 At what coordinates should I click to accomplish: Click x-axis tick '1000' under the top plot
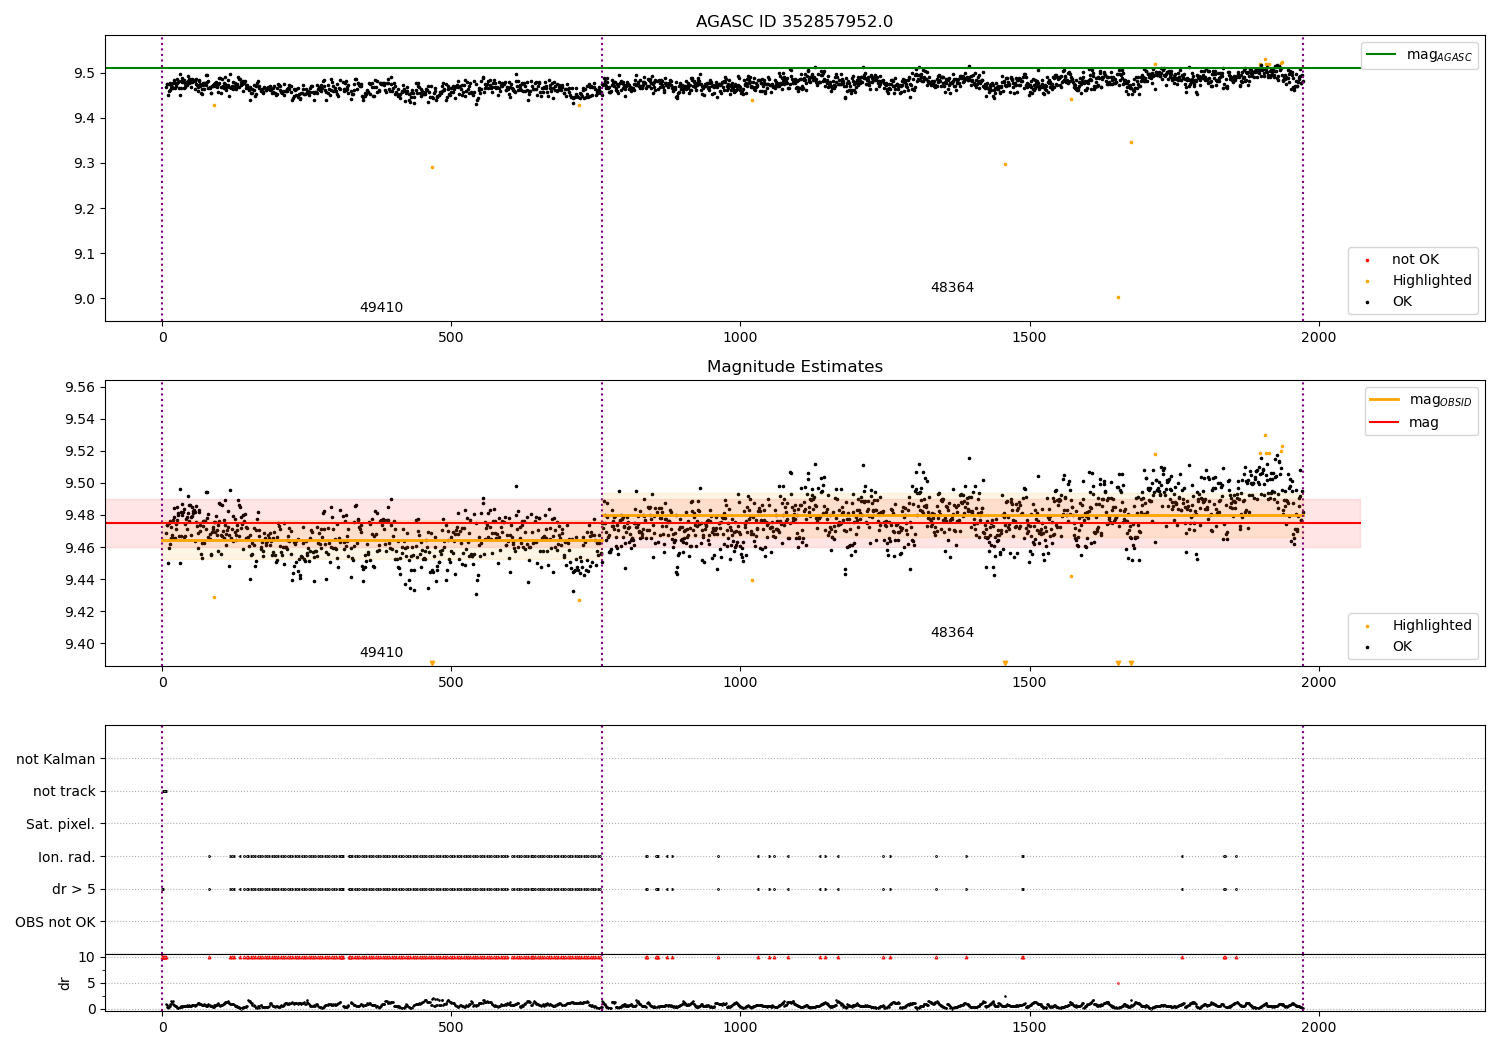tap(740, 338)
